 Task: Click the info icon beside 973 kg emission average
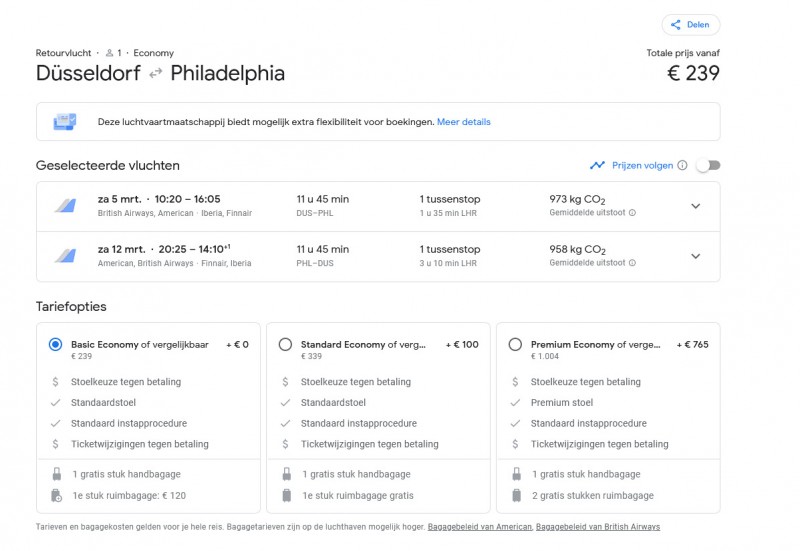(x=632, y=213)
